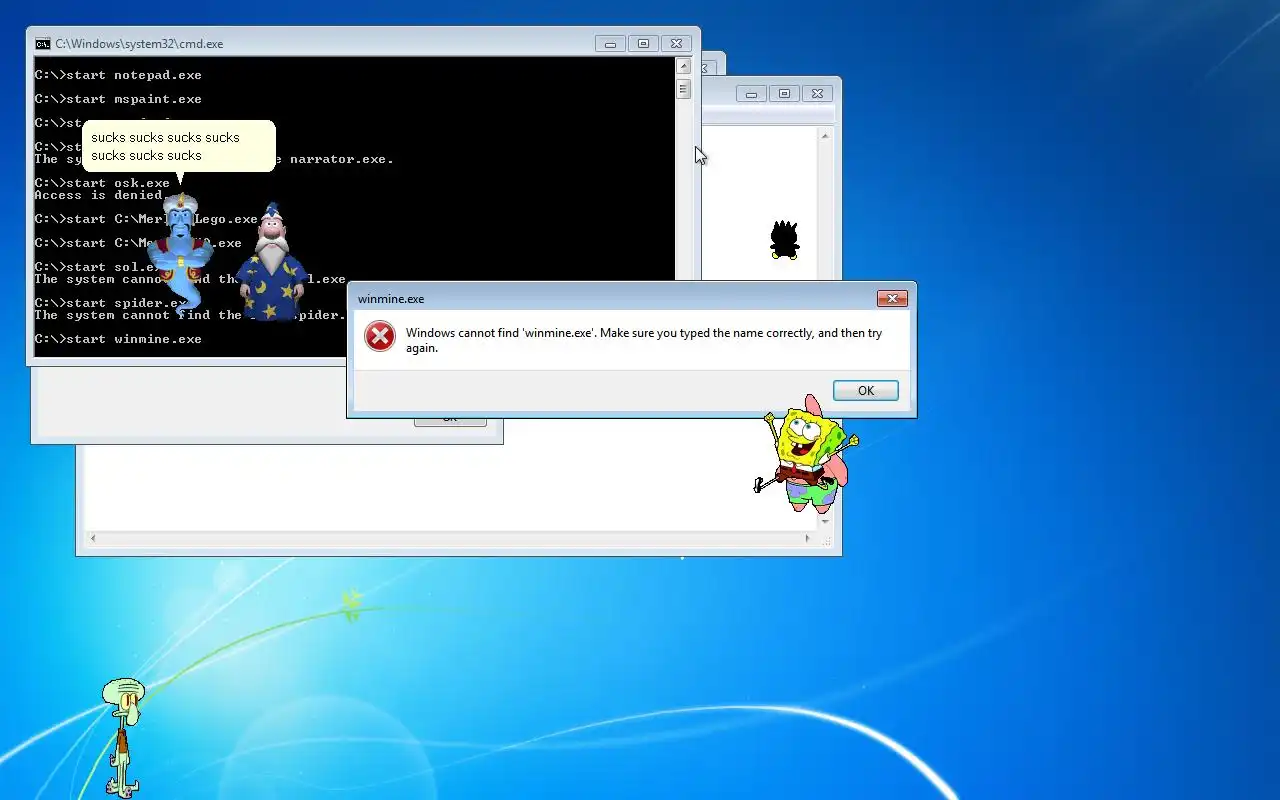
Task: Click the cmd.exe window title text
Action: click(x=139, y=44)
